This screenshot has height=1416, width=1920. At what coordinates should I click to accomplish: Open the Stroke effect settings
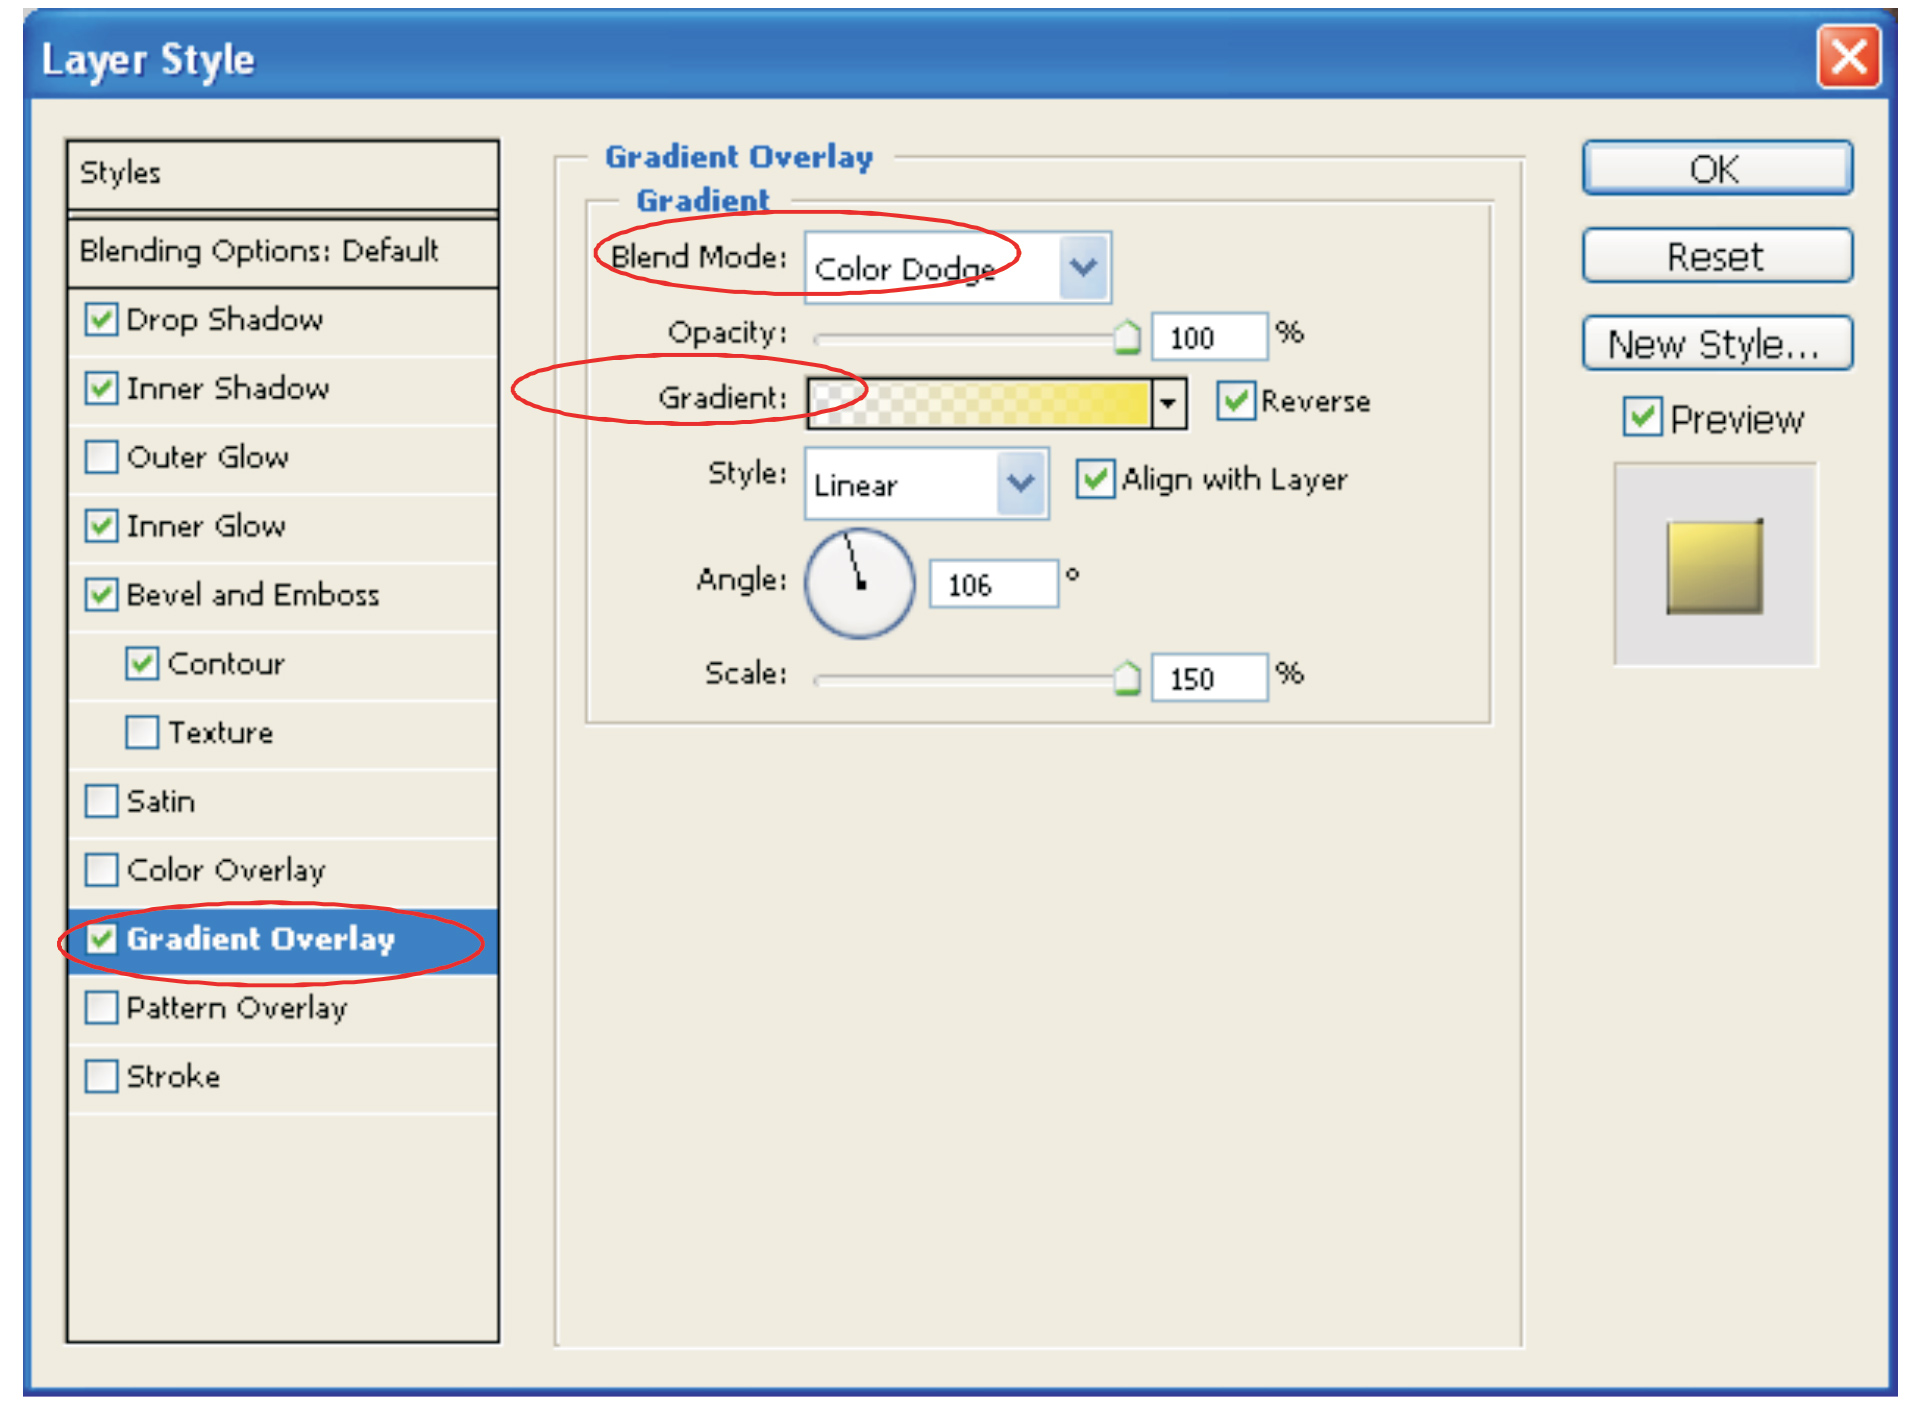[173, 1077]
